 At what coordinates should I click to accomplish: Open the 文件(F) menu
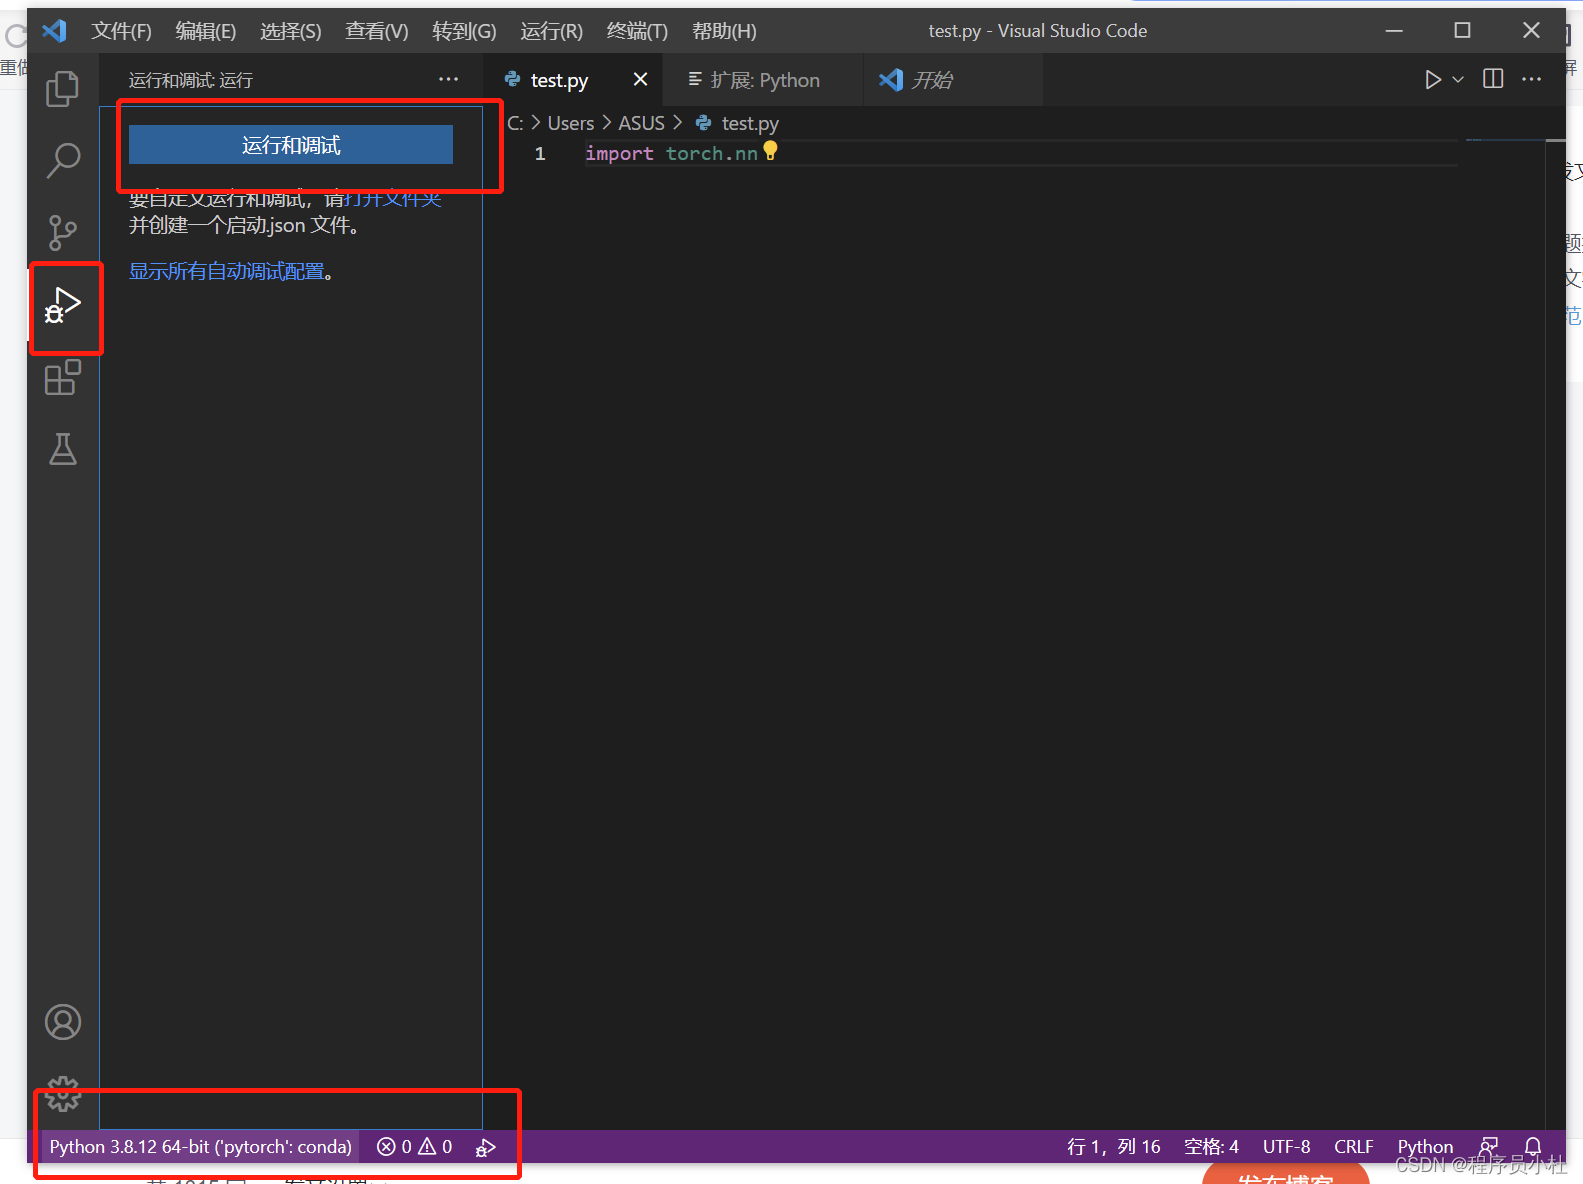[122, 31]
